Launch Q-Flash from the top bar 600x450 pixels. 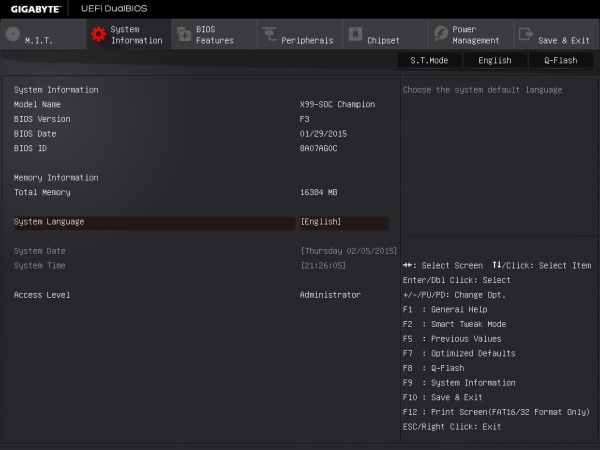(561, 60)
